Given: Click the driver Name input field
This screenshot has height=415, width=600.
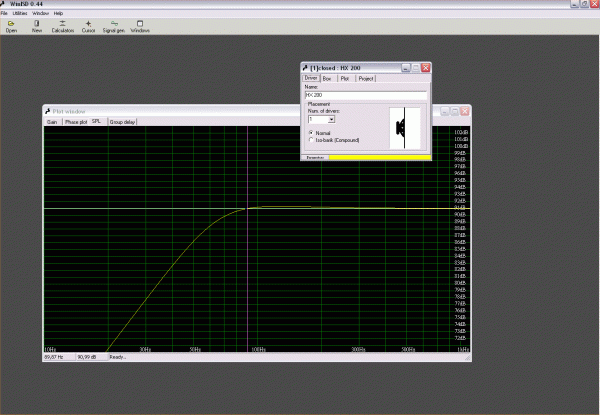Looking at the screenshot, I should point(365,95).
